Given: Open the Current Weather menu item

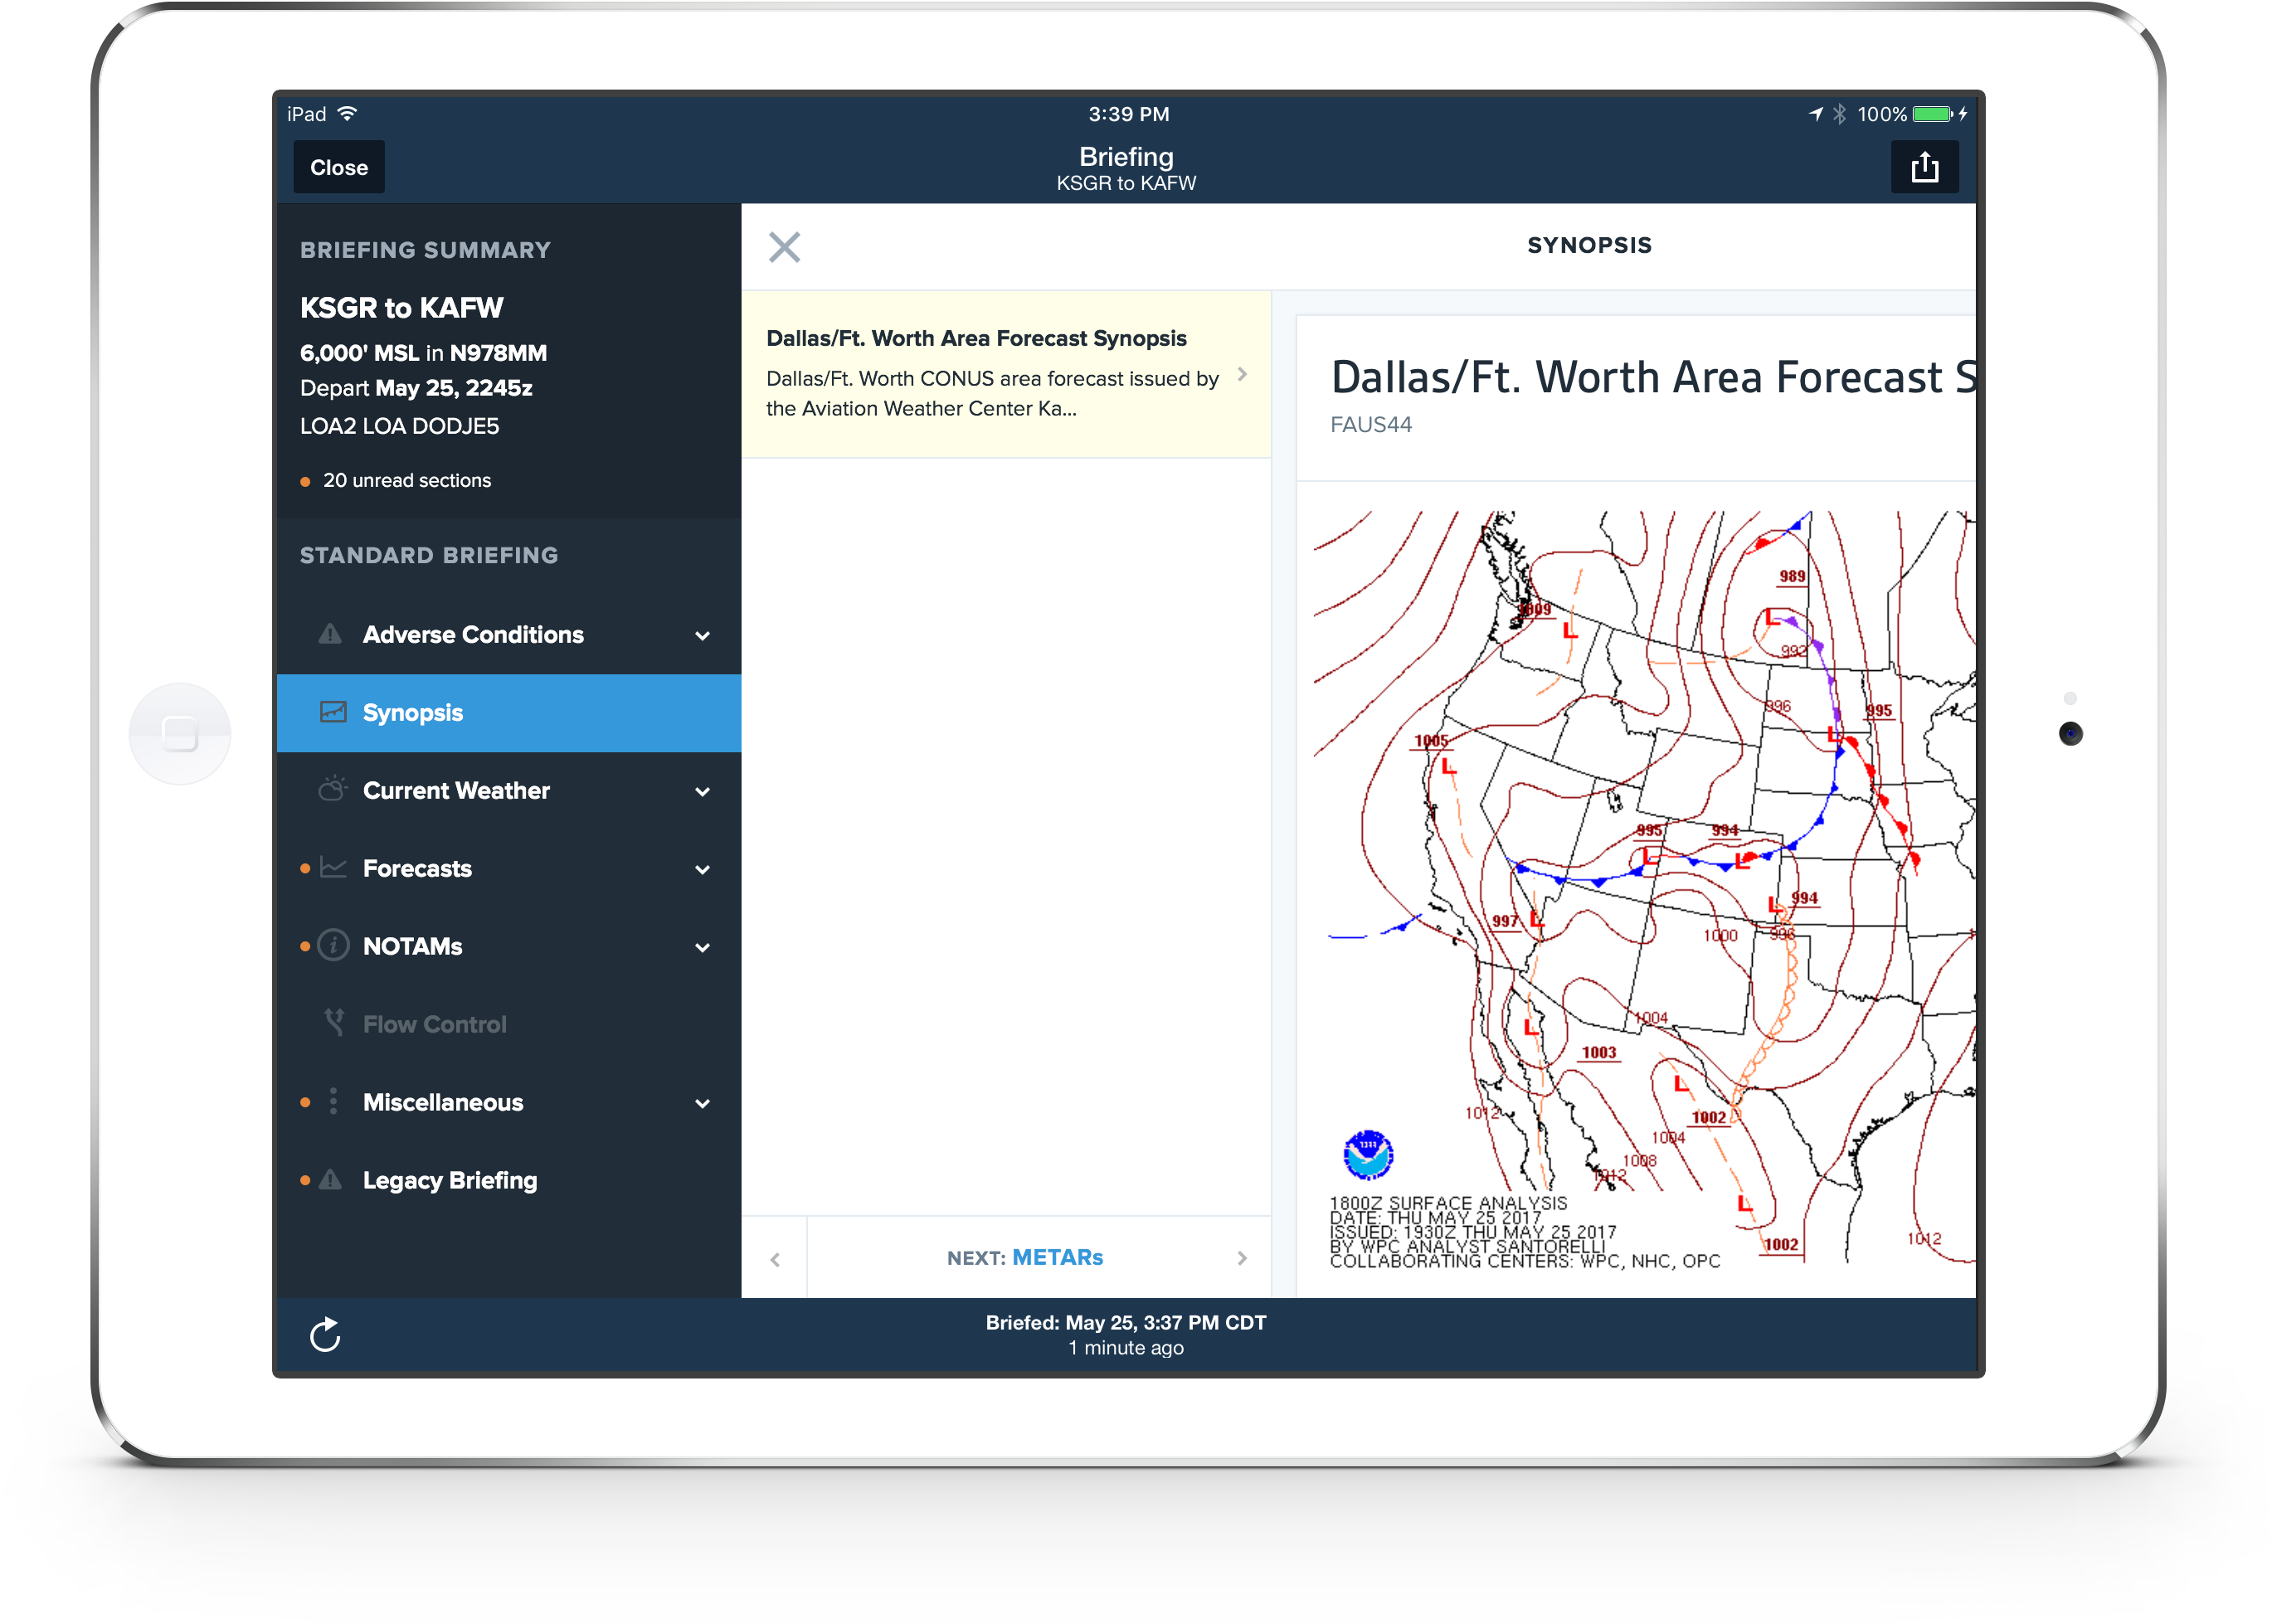Looking at the screenshot, I should pyautogui.click(x=509, y=790).
